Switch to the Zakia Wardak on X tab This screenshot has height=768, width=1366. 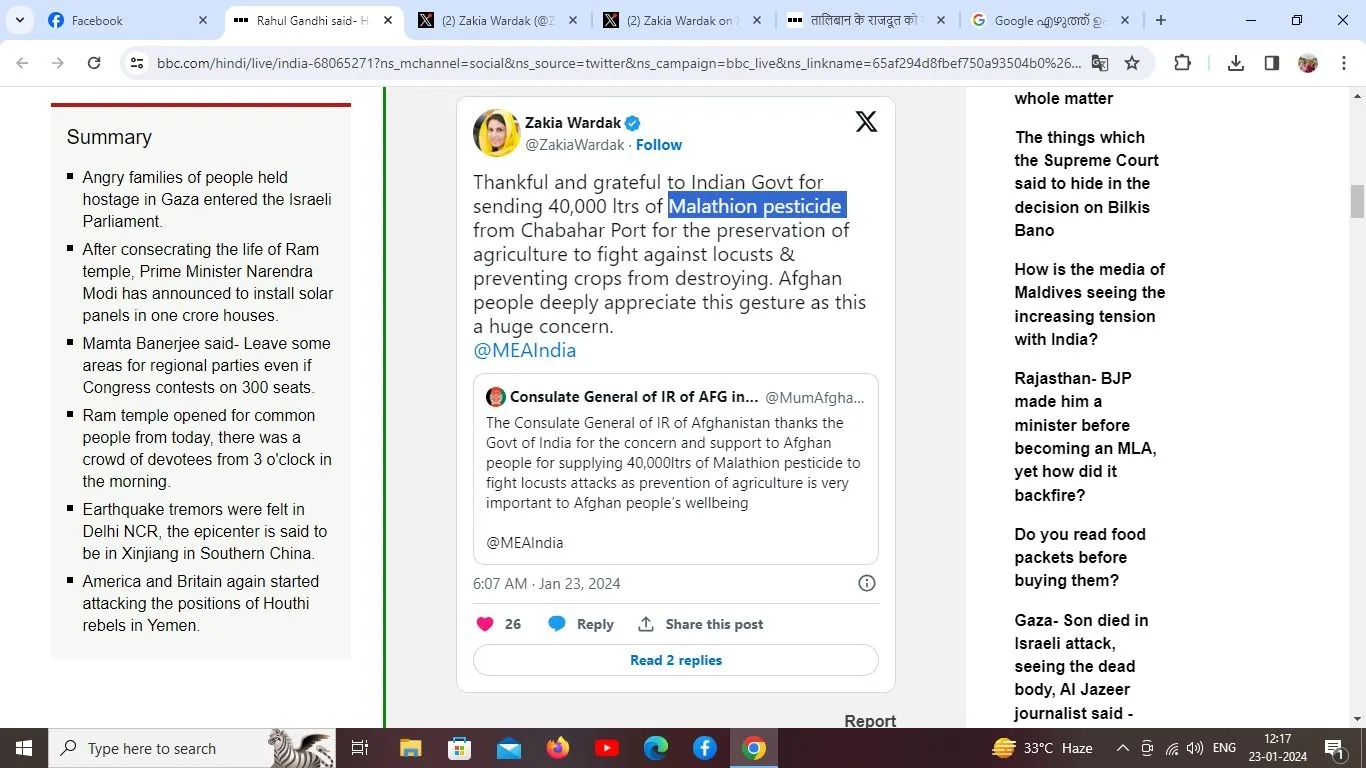pyautogui.click(x=681, y=20)
